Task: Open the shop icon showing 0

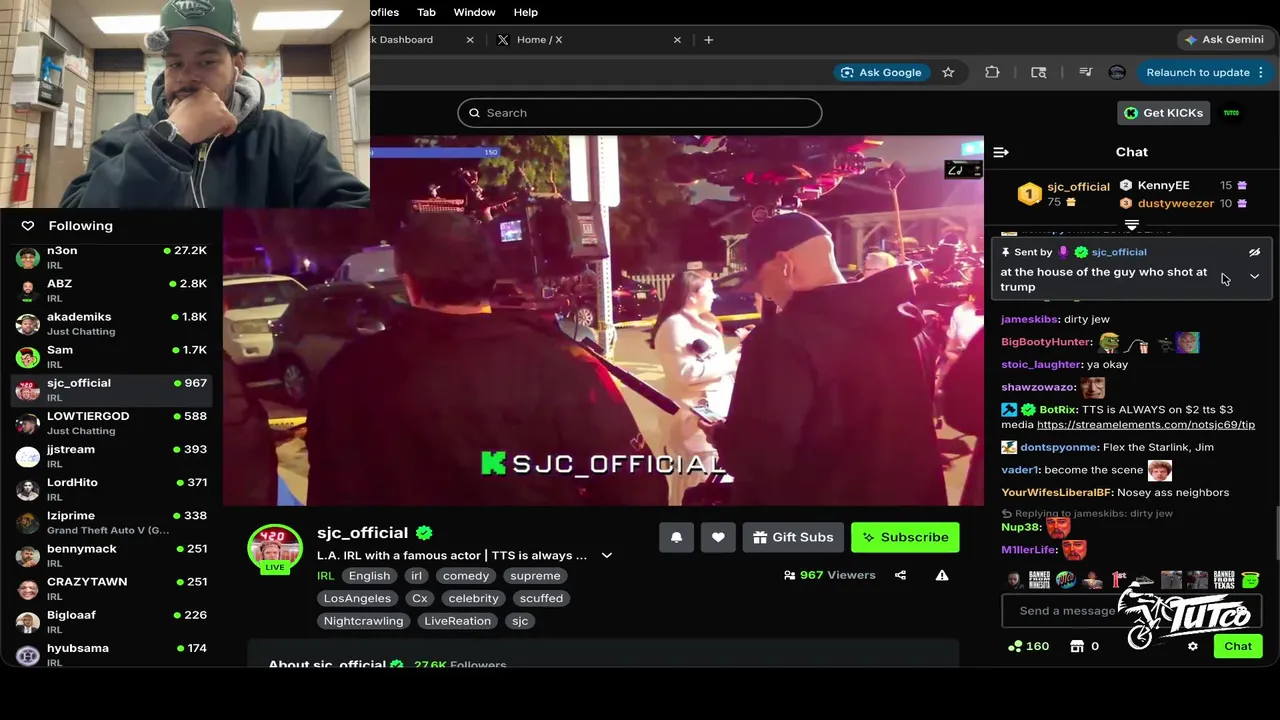Action: (1084, 646)
